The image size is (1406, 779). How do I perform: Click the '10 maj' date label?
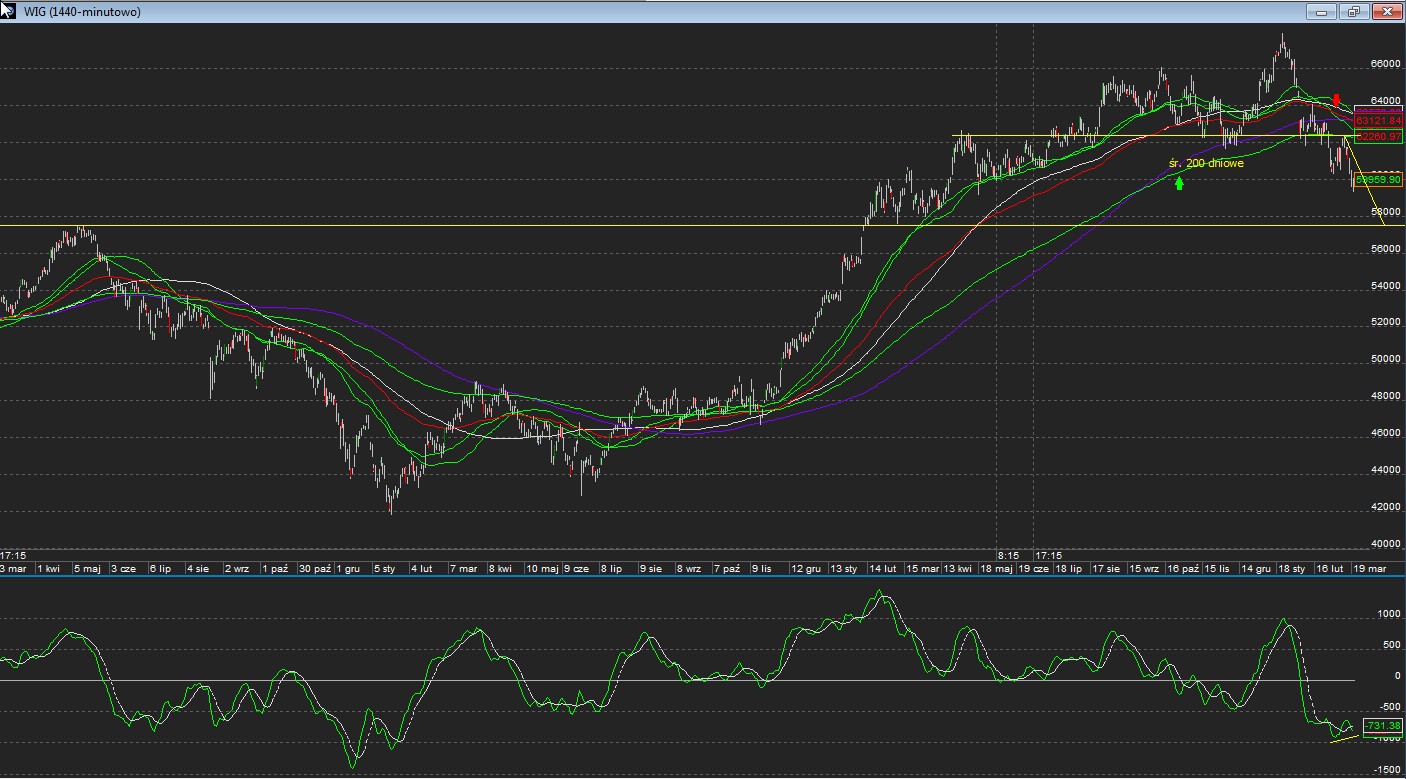coord(542,568)
